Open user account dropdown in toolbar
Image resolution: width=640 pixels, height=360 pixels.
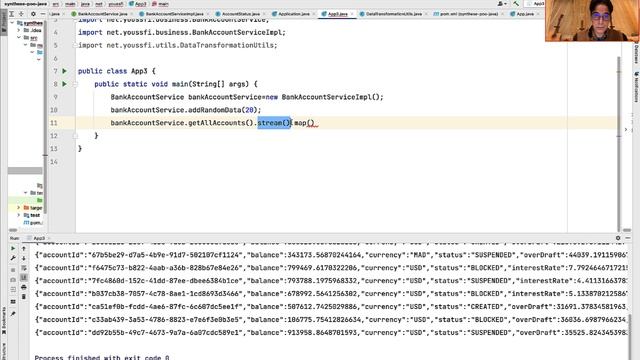pos(502,4)
